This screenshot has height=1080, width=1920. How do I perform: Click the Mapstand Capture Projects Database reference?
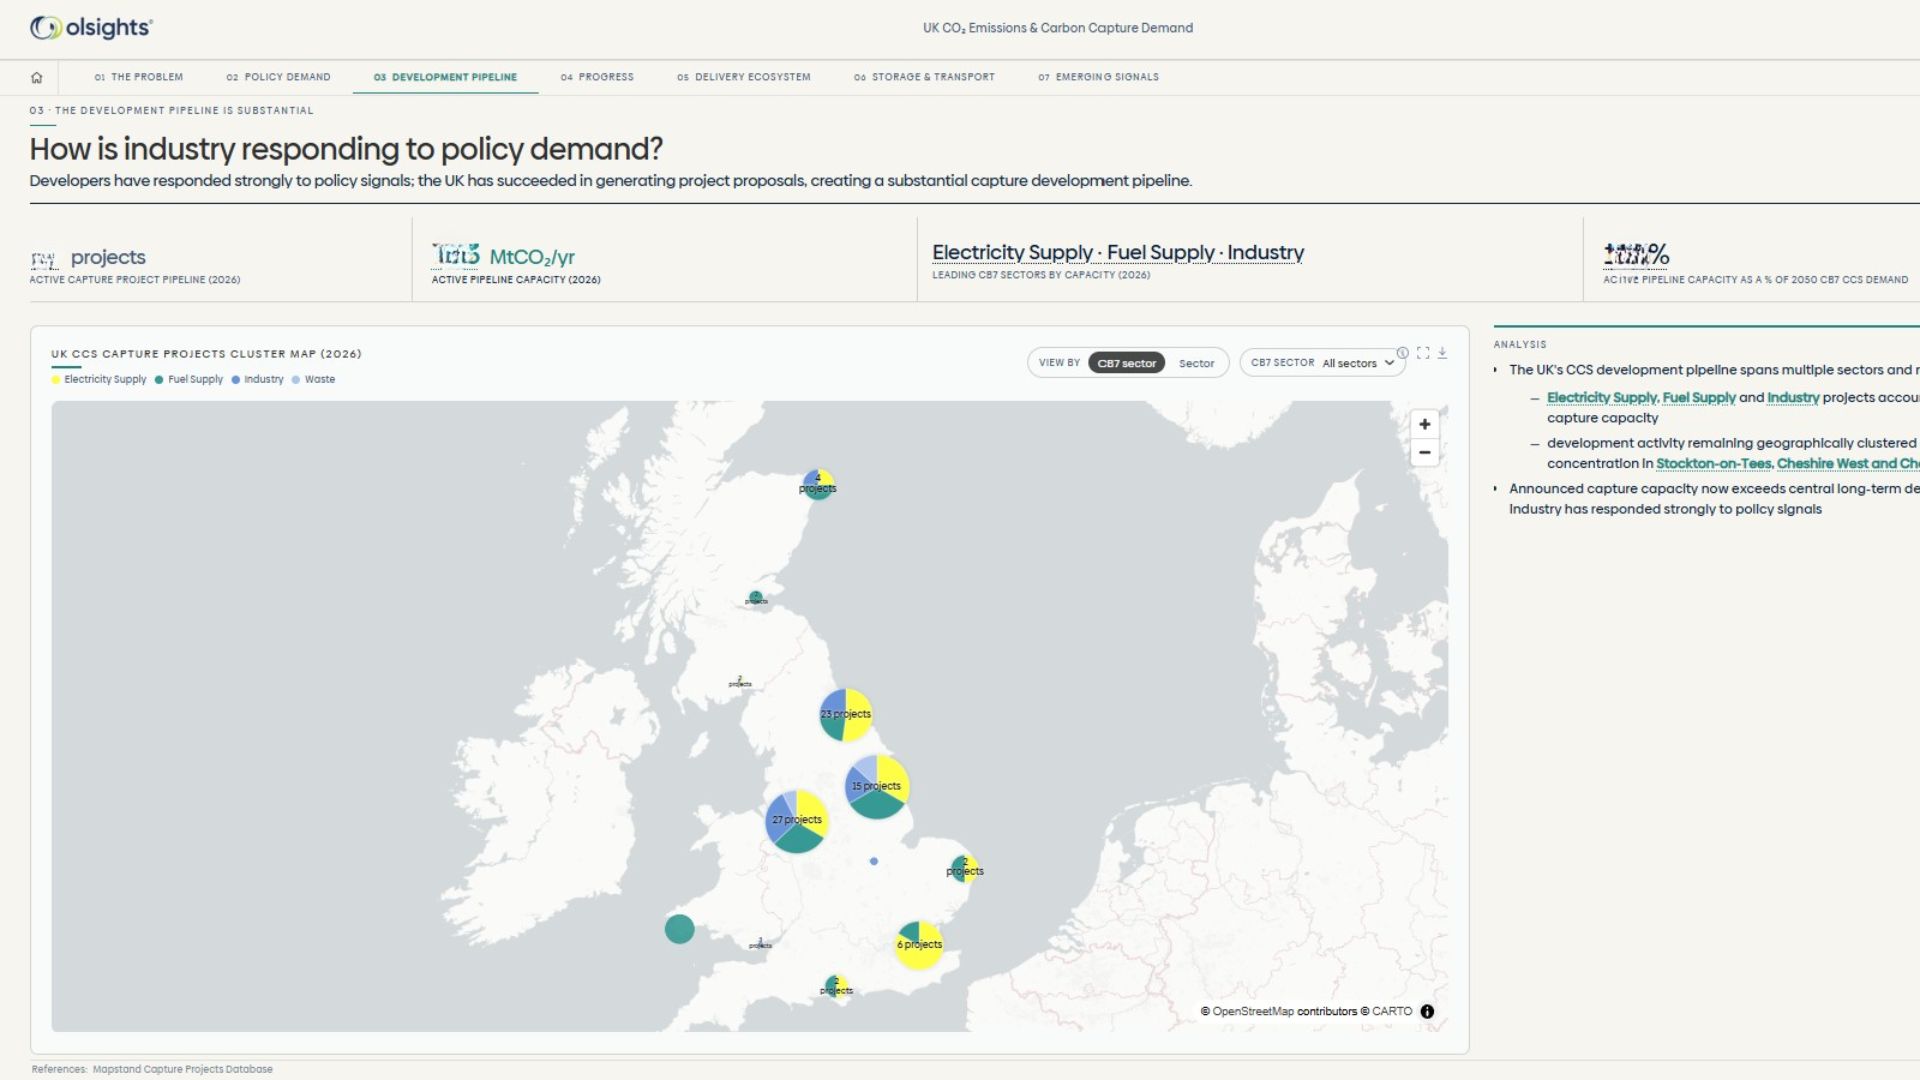182,1069
